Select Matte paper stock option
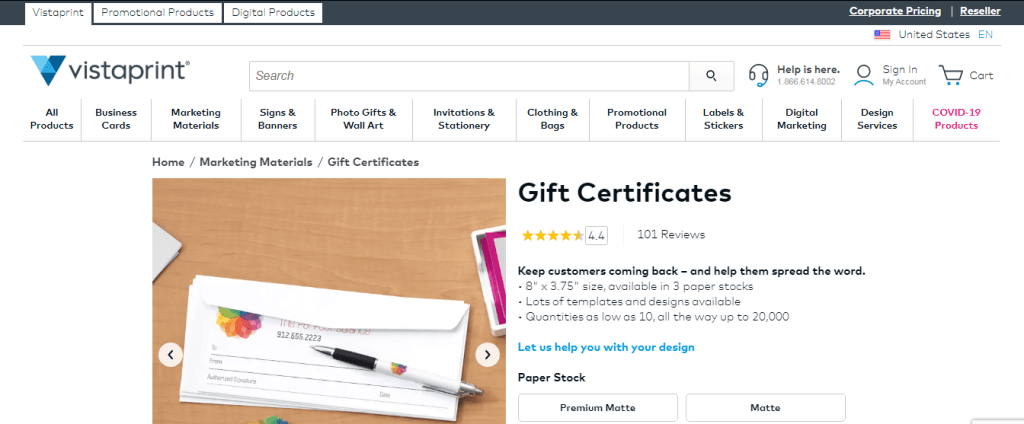The image size is (1024, 424). [765, 408]
